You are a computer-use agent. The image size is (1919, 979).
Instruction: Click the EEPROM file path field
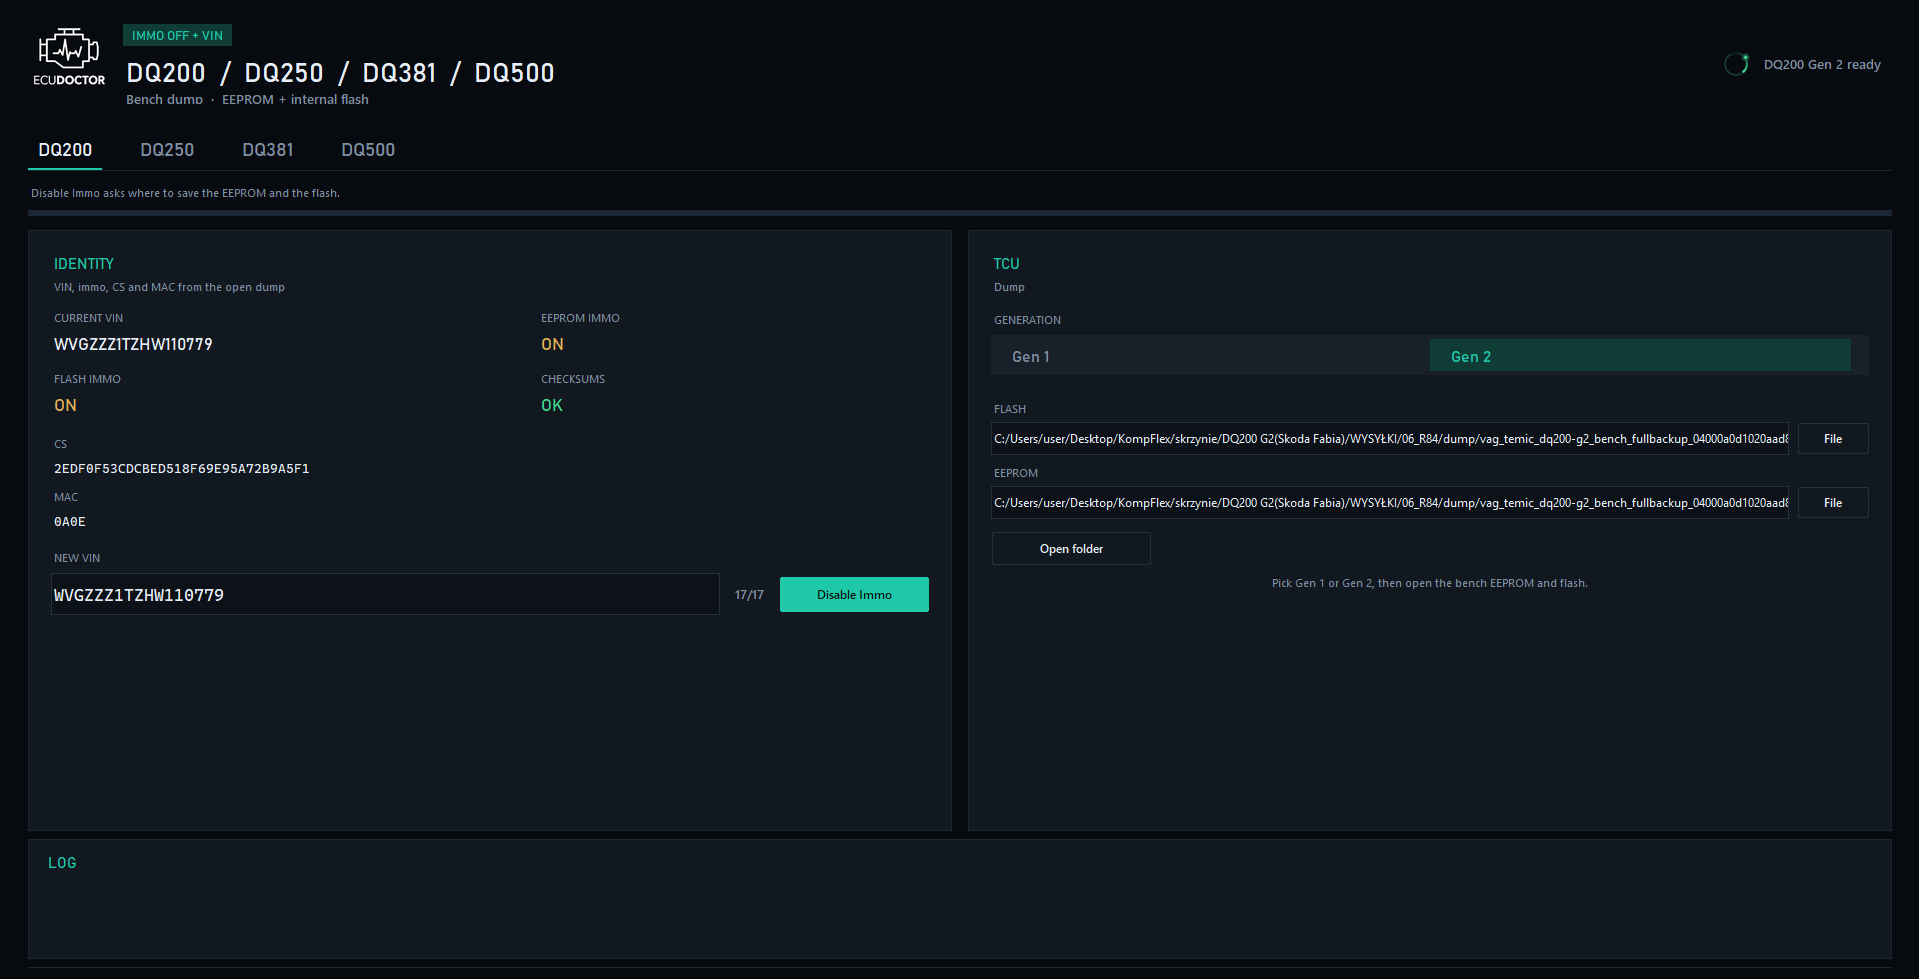pos(1390,503)
